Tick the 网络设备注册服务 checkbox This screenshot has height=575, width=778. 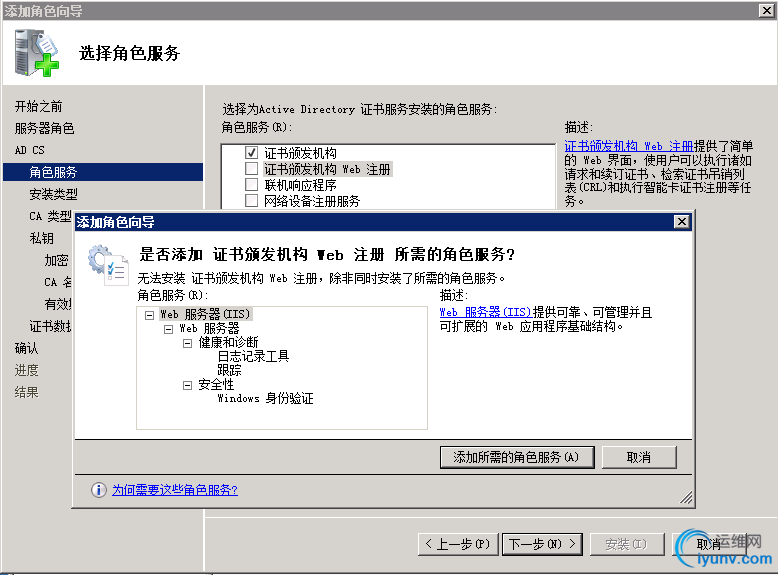(252, 200)
